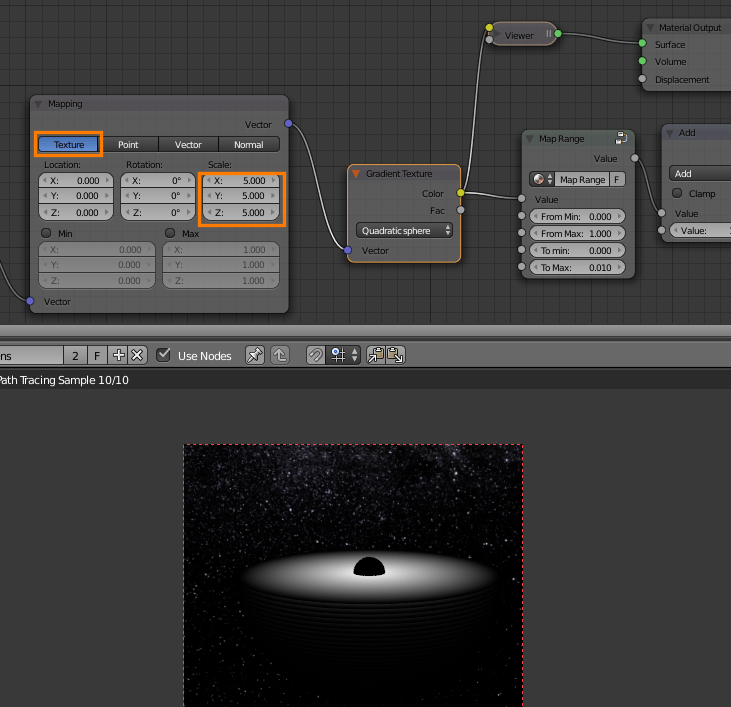Viewport: 731px width, 707px height.
Task: Click the pin node tree icon
Action: click(x=255, y=355)
